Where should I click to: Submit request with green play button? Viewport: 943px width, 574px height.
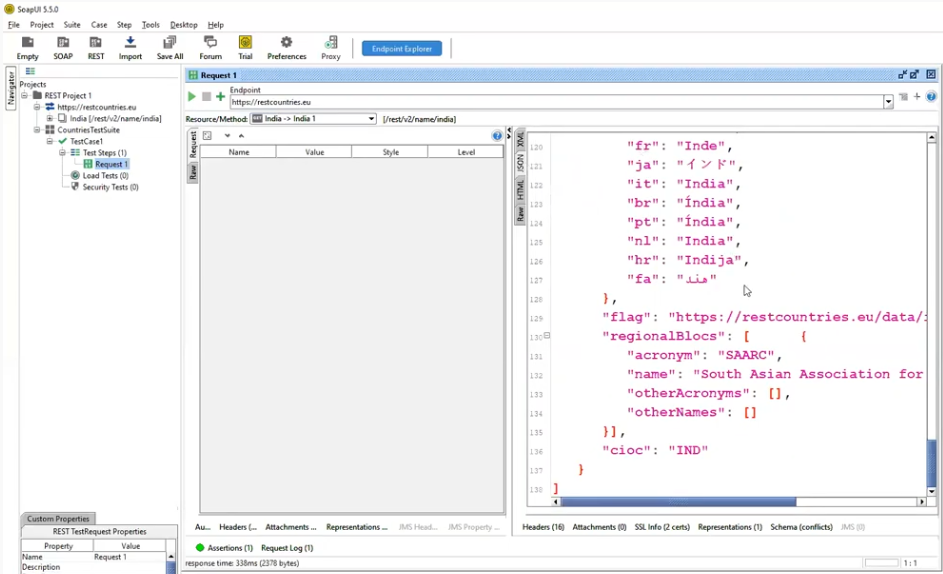tap(192, 96)
